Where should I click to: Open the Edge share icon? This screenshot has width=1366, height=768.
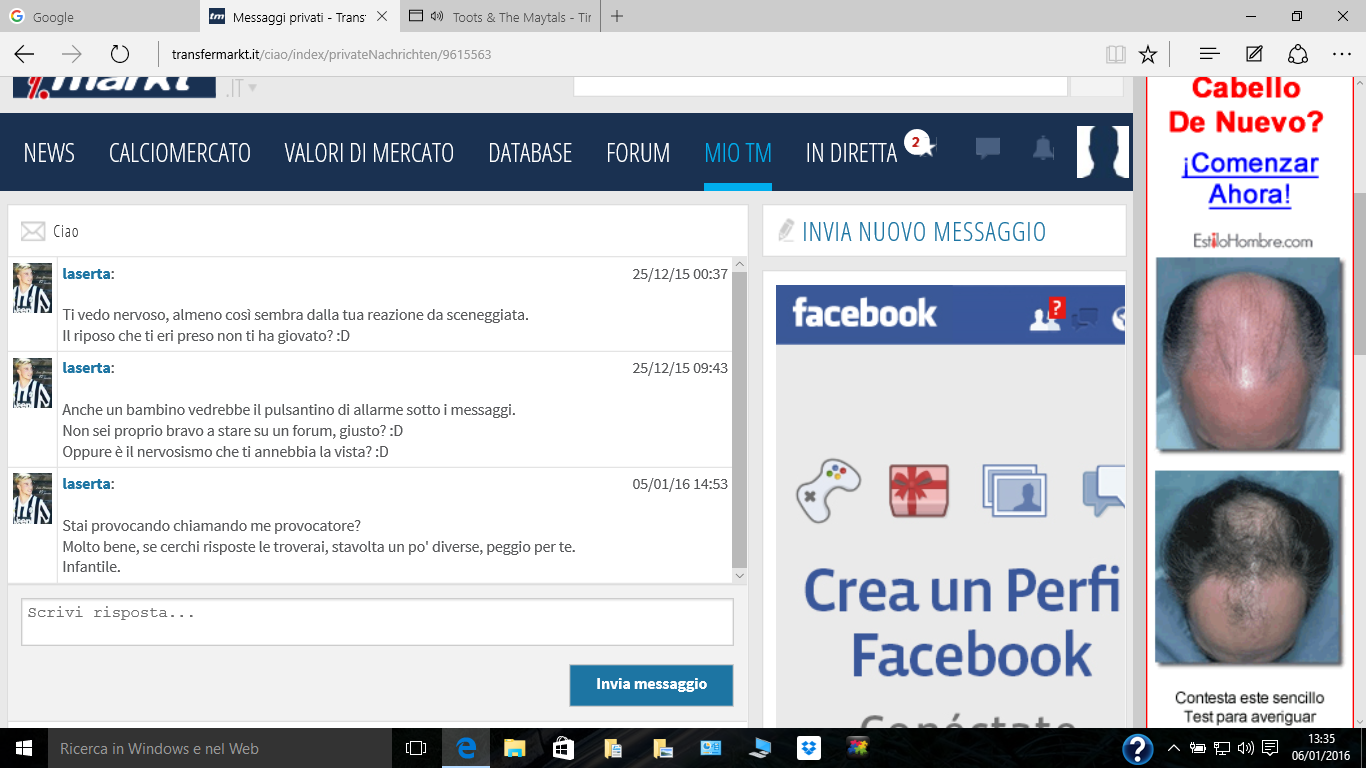(x=1298, y=54)
